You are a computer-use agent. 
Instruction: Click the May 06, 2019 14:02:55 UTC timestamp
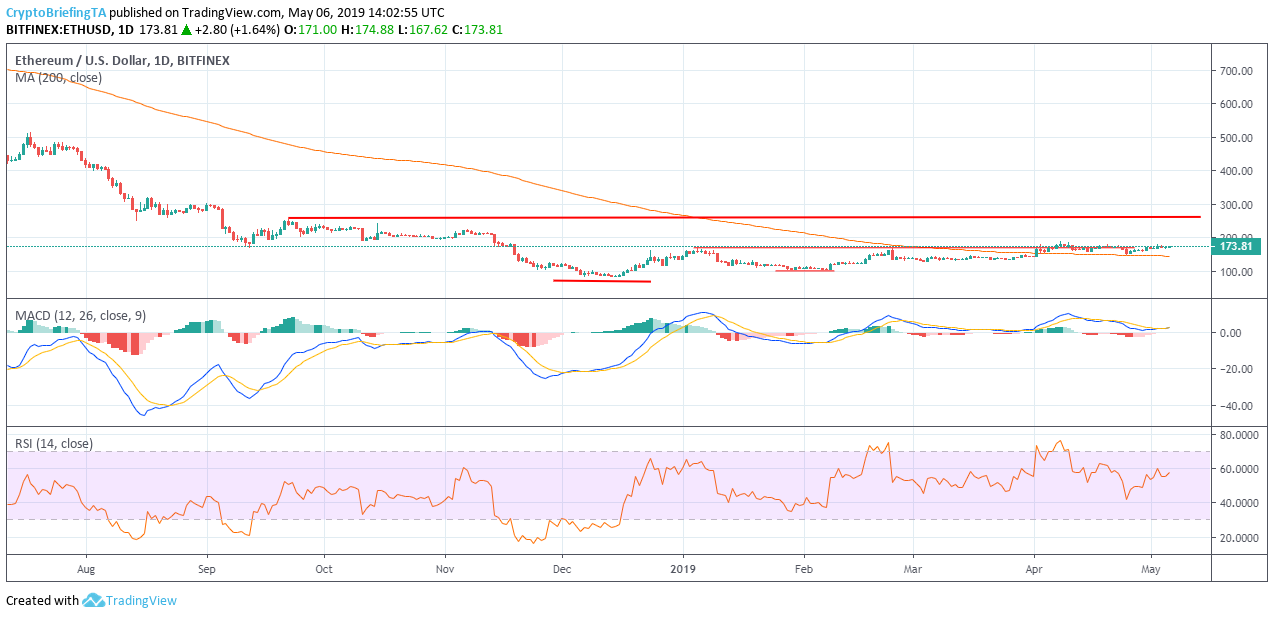click(366, 12)
